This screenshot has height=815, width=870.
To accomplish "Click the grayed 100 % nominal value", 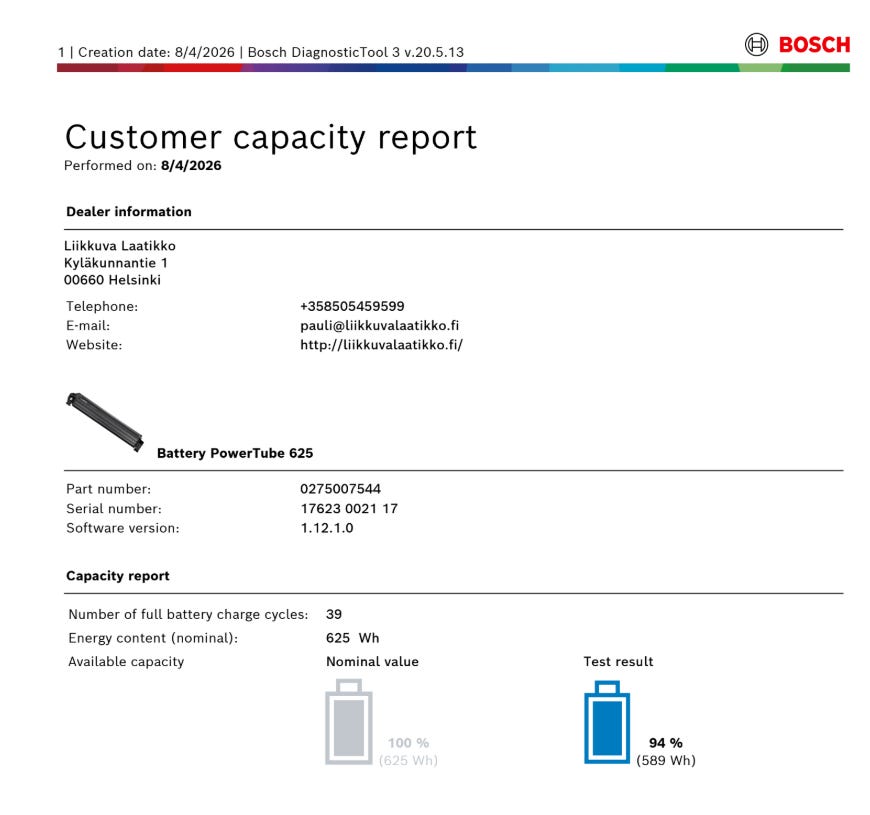I will [408, 743].
